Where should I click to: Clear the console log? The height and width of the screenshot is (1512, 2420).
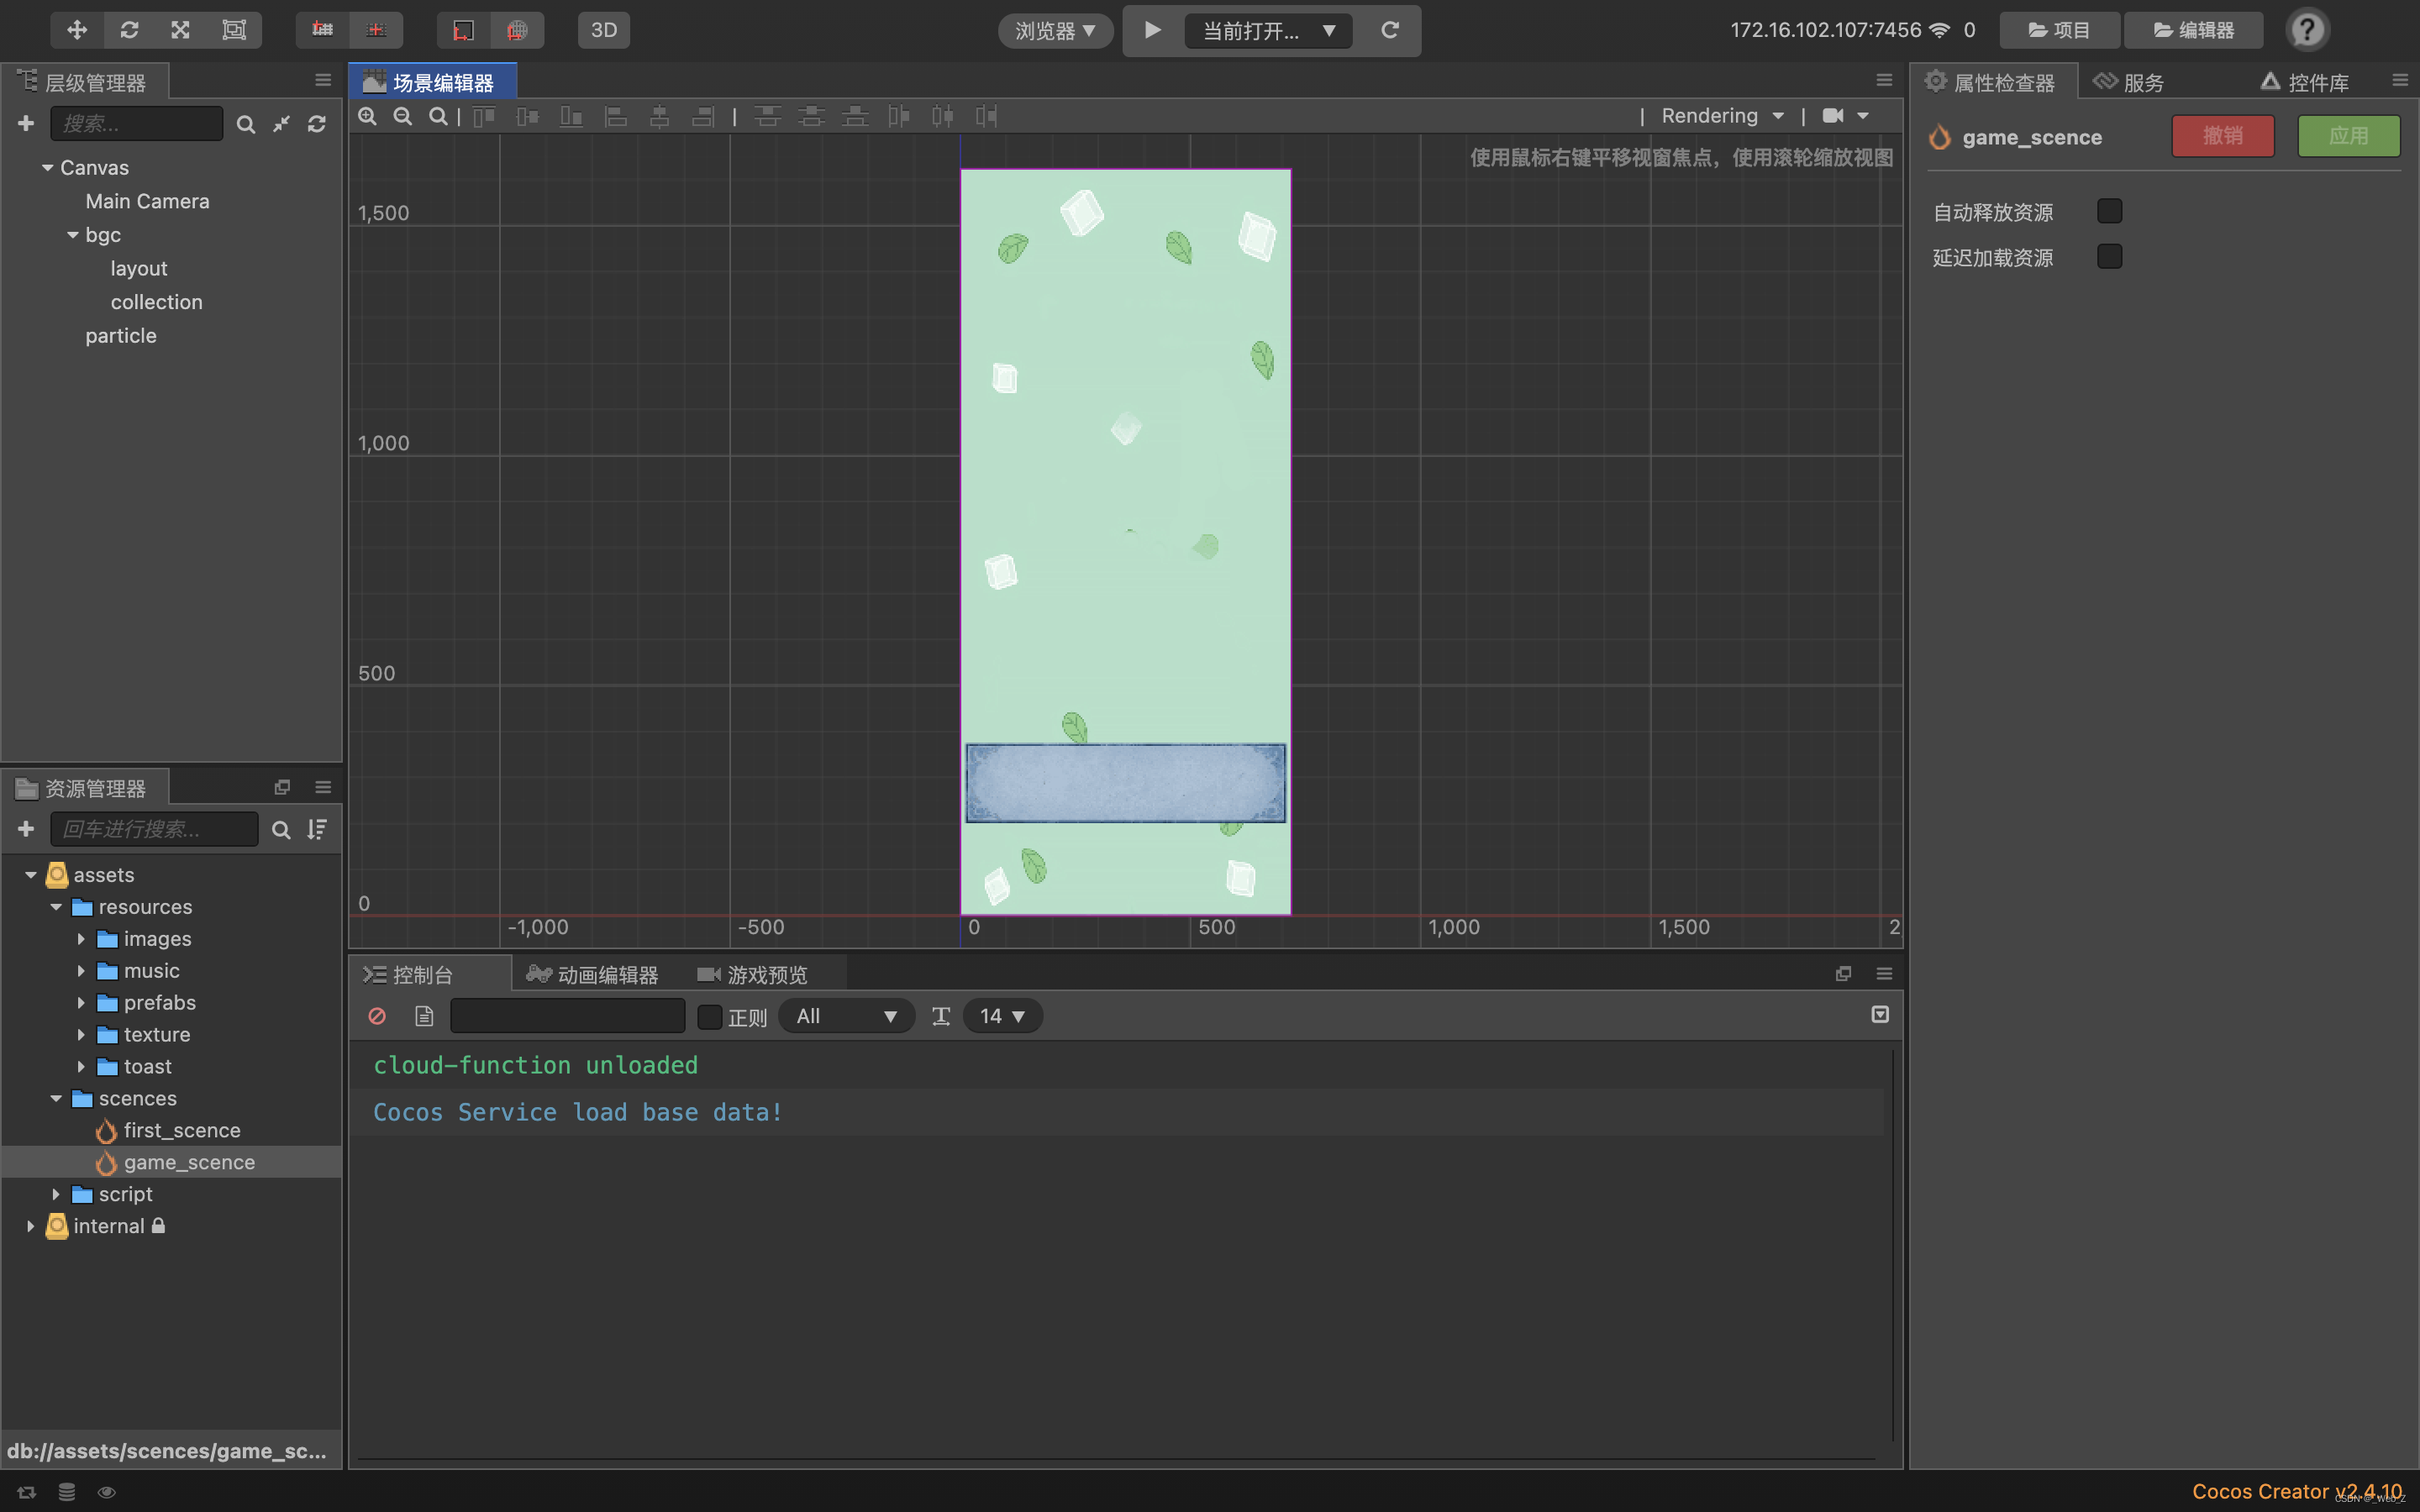click(377, 1016)
